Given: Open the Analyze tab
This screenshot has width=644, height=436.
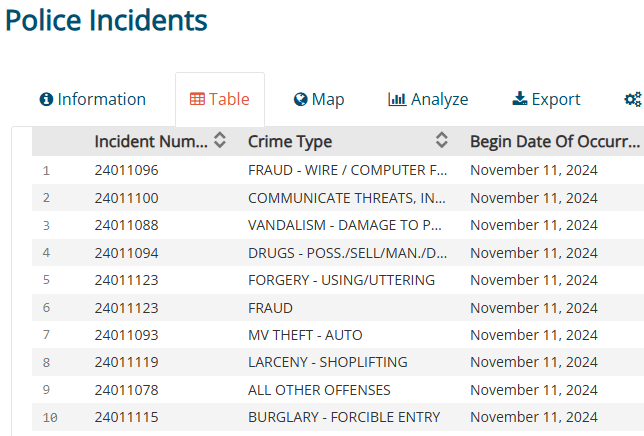Looking at the screenshot, I should (x=428, y=99).
